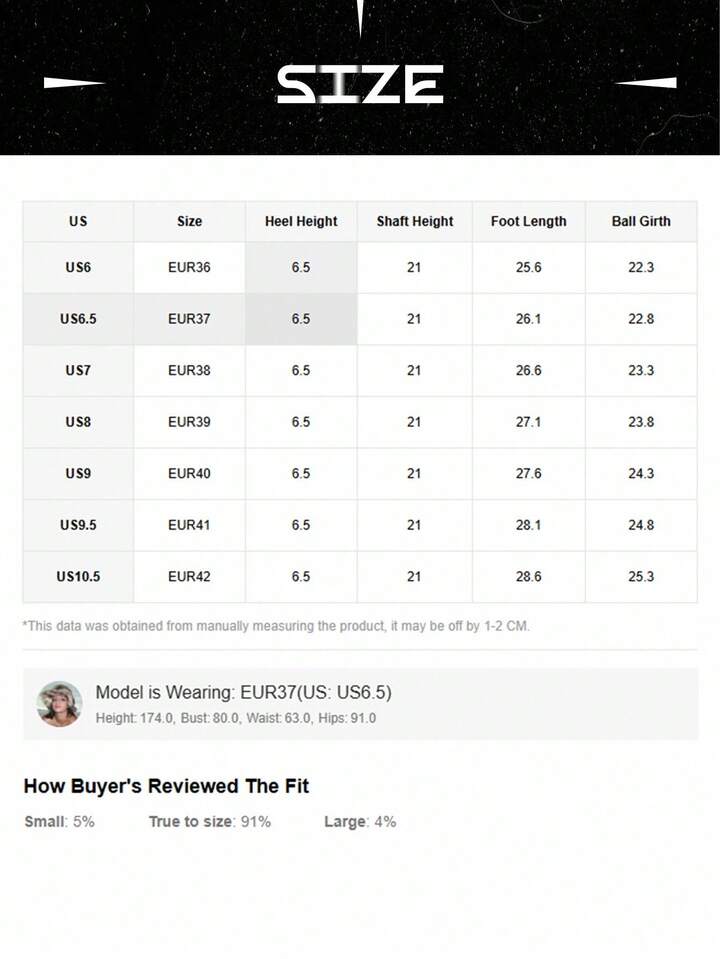The width and height of the screenshot is (720, 959).
Task: Pick the US8 row label
Action: coord(78,422)
